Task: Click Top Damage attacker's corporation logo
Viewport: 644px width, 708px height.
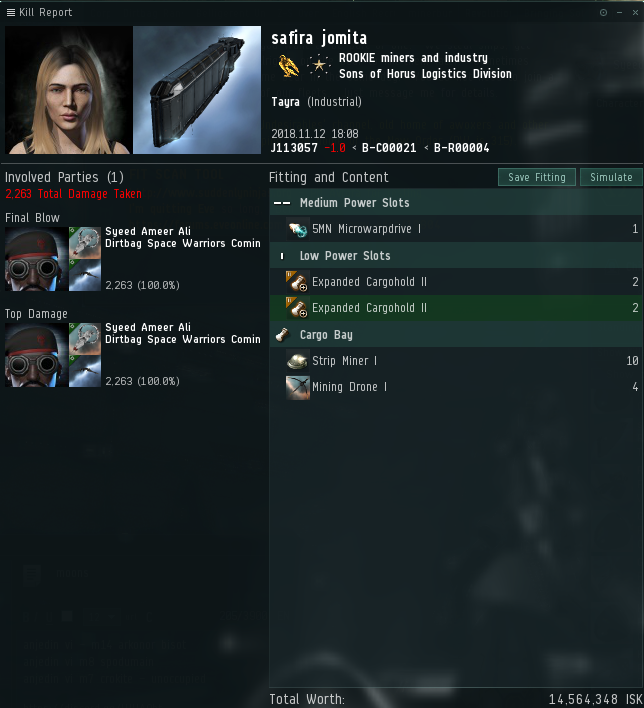Action: point(85,339)
